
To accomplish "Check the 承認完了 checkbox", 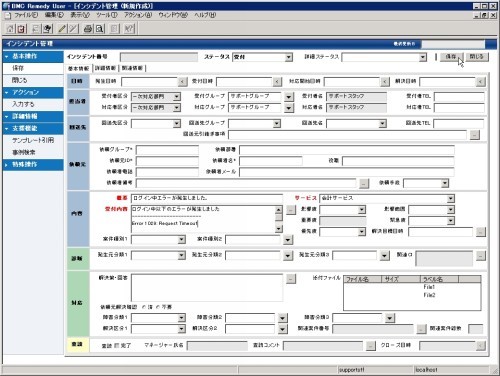I will [117, 346].
